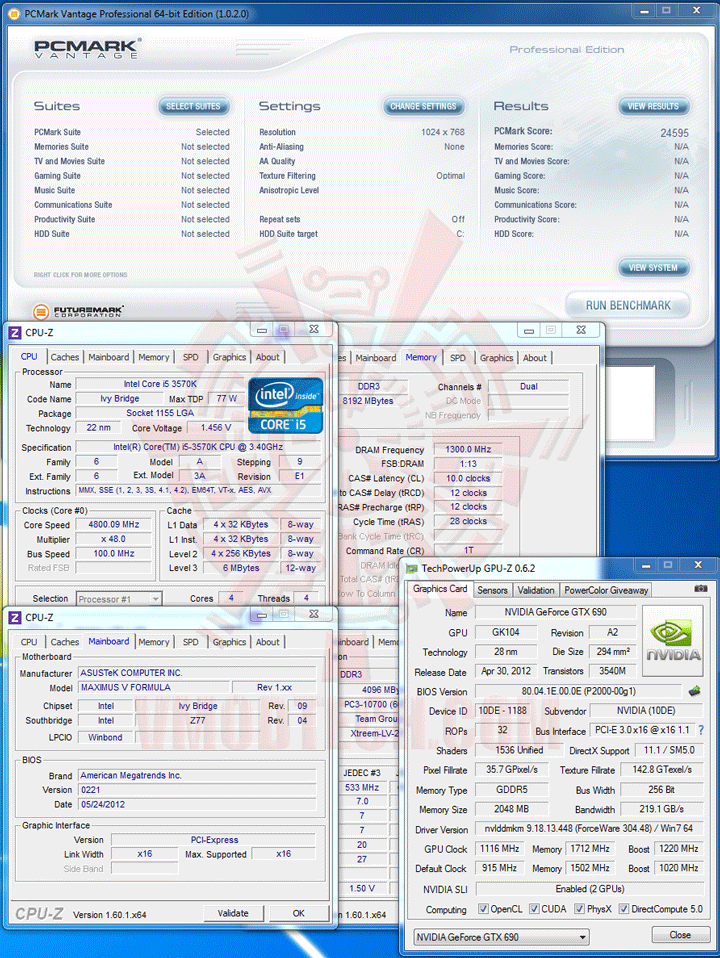The width and height of the screenshot is (720, 958).
Task: Click the DRAM Frequency field 1300.0 MHz
Action: (x=468, y=449)
